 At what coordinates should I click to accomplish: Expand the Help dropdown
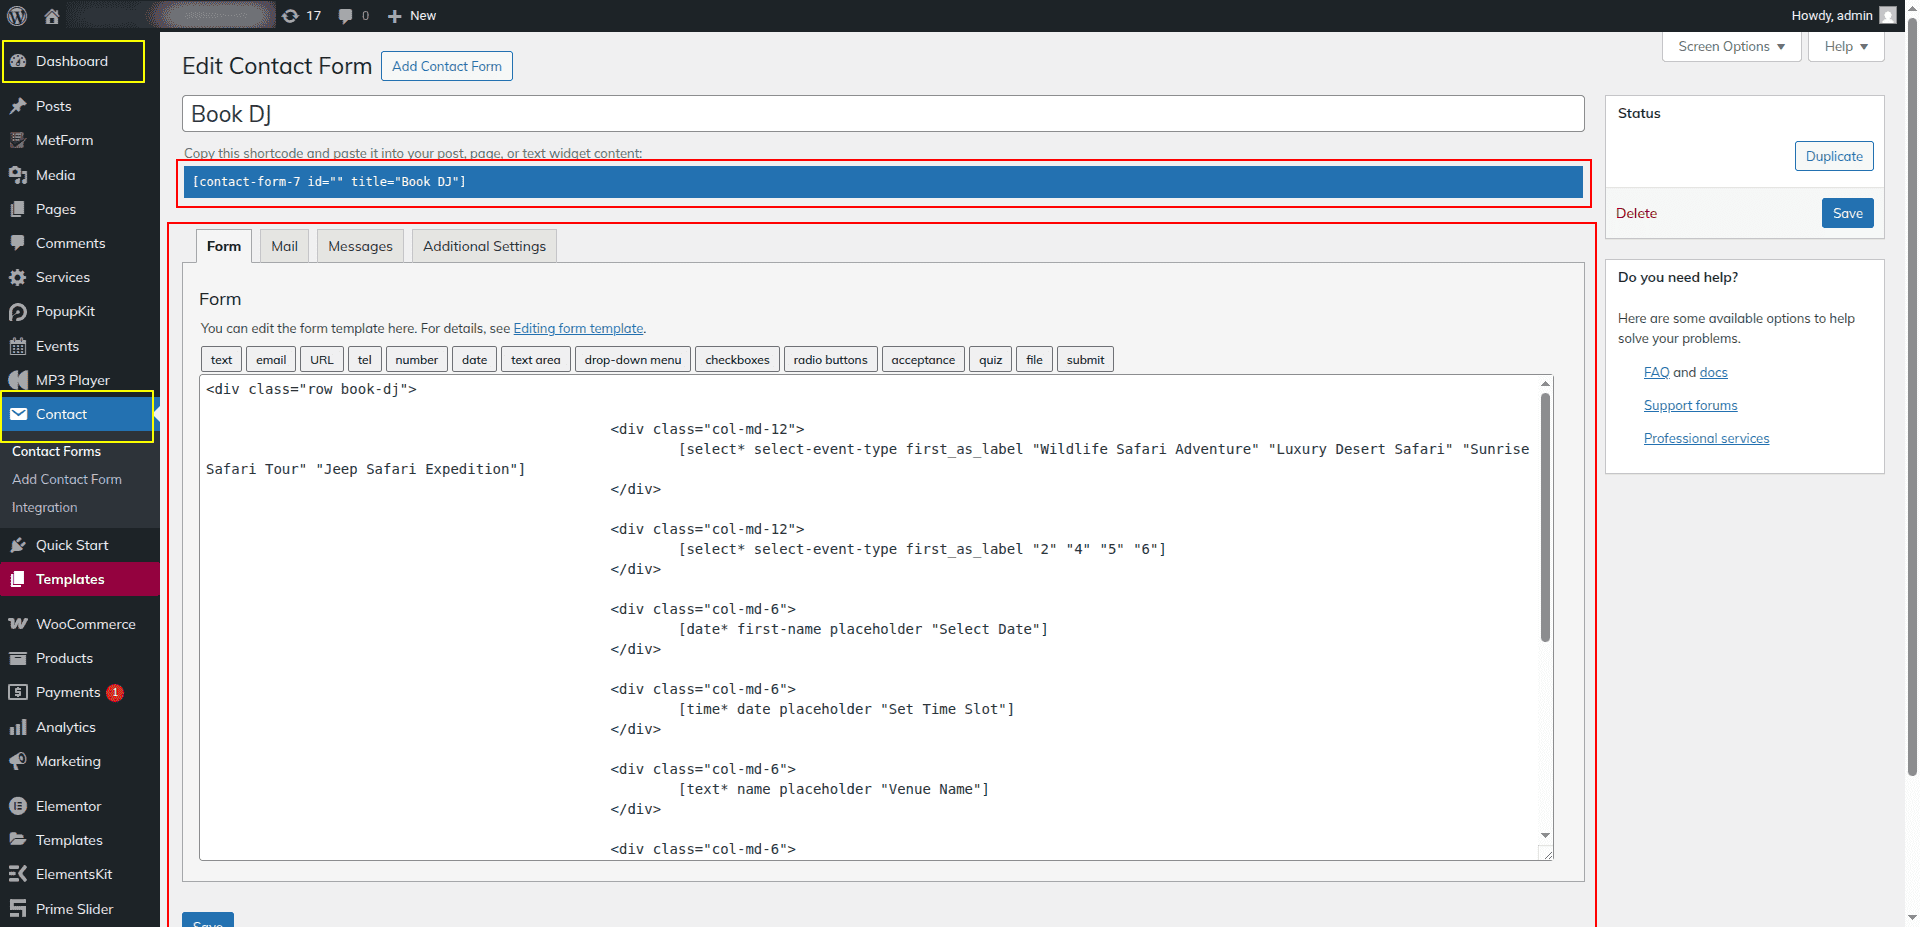pyautogui.click(x=1845, y=47)
